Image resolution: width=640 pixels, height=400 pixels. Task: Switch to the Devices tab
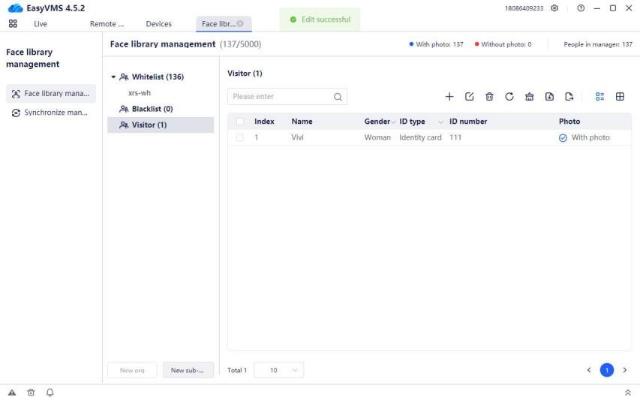click(x=158, y=23)
